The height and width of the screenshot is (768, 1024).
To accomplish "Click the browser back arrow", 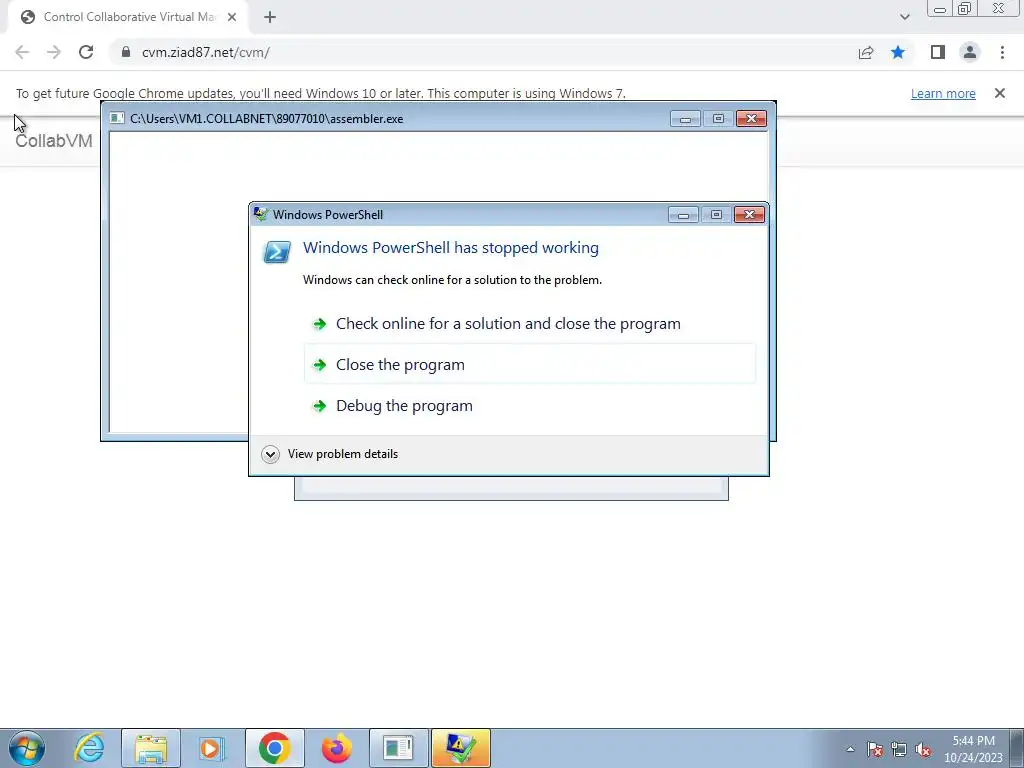I will tap(22, 52).
